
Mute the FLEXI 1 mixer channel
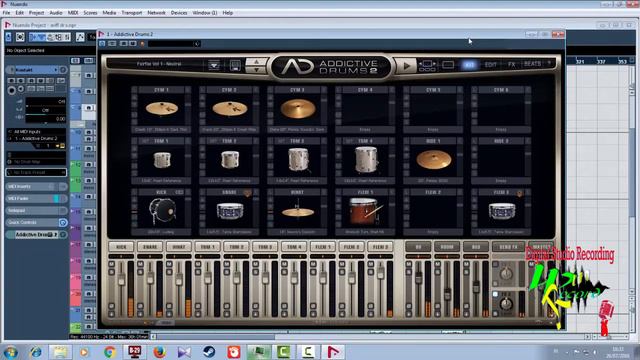[313, 264]
